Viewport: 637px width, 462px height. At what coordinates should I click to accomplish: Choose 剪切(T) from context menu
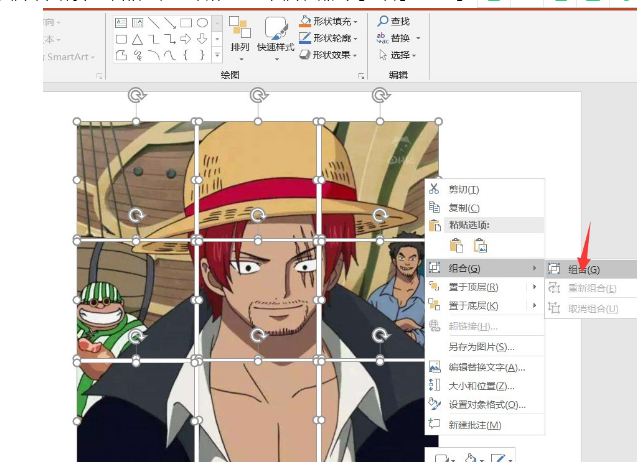(484, 189)
